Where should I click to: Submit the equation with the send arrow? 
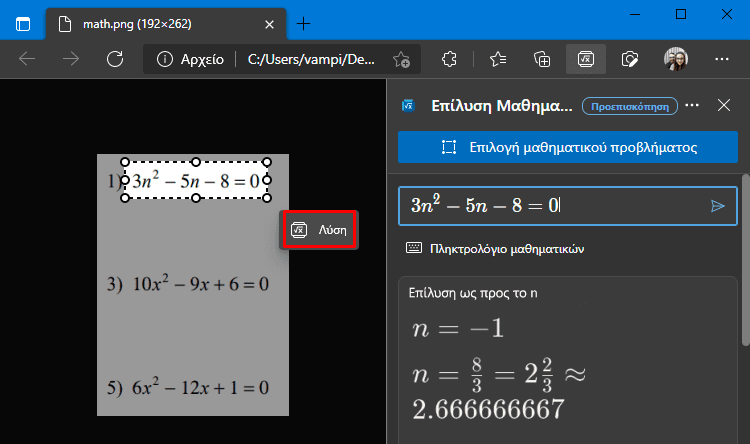pyautogui.click(x=717, y=206)
